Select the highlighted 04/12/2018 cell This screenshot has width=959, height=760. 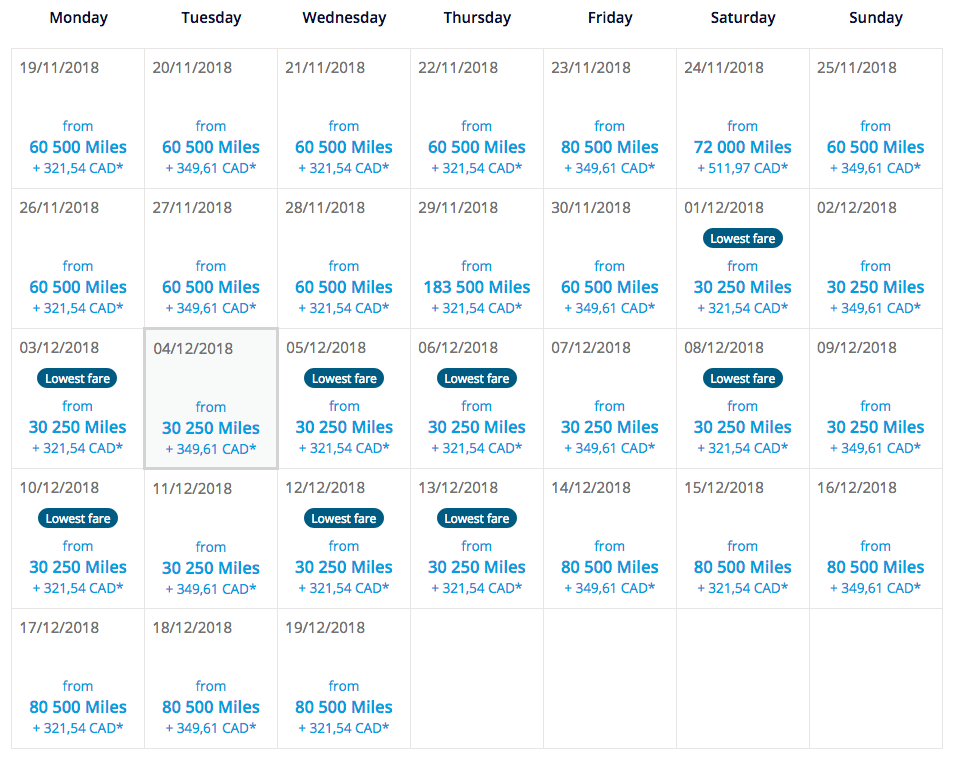tap(211, 399)
